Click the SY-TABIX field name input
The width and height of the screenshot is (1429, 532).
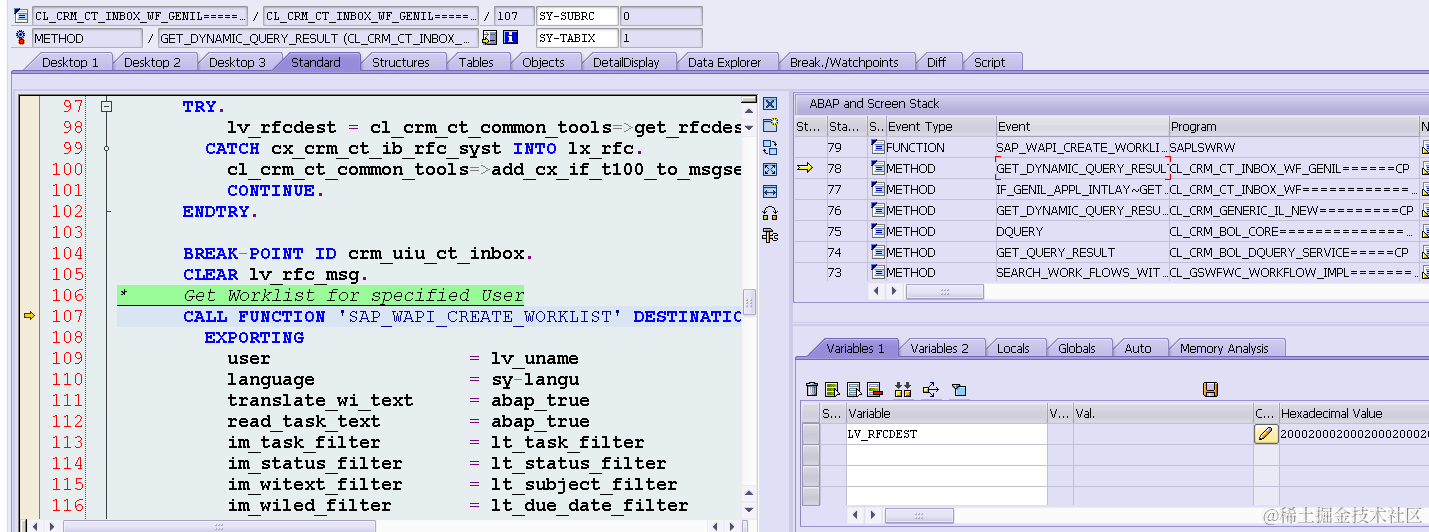tap(576, 38)
